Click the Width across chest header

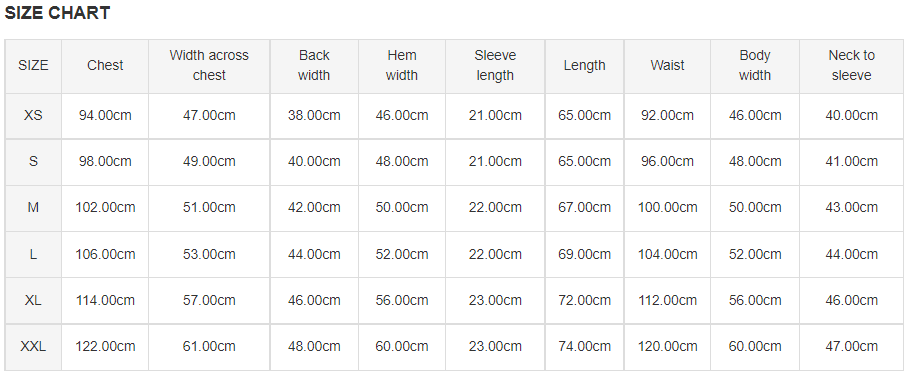point(209,65)
